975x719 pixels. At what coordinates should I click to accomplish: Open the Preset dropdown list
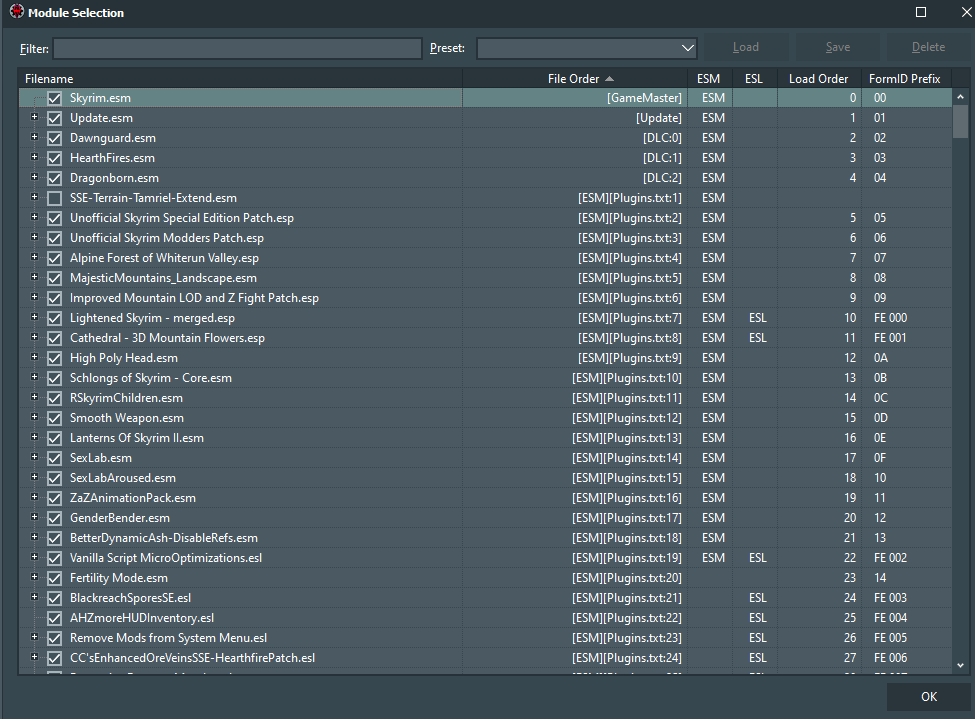687,48
